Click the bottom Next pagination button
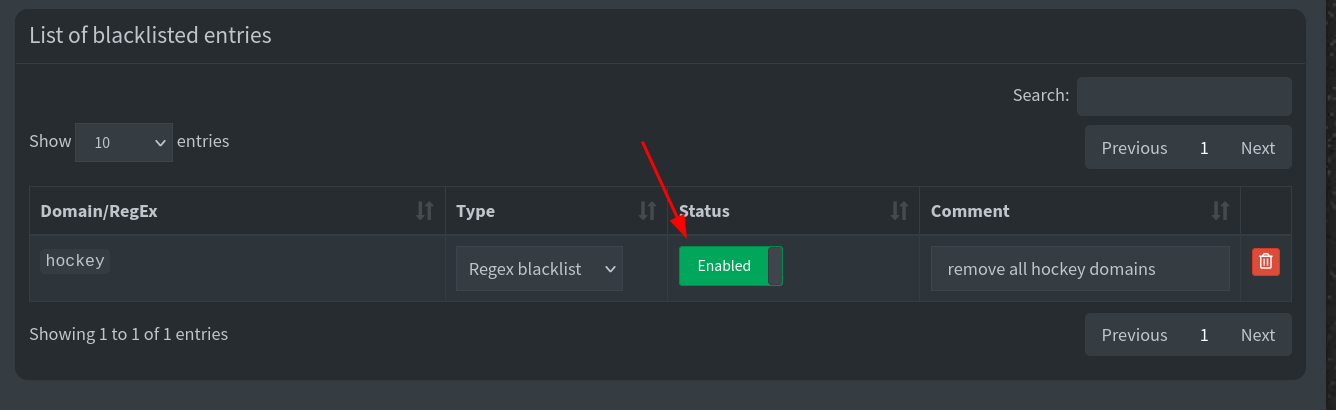The width and height of the screenshot is (1336, 410). point(1258,335)
